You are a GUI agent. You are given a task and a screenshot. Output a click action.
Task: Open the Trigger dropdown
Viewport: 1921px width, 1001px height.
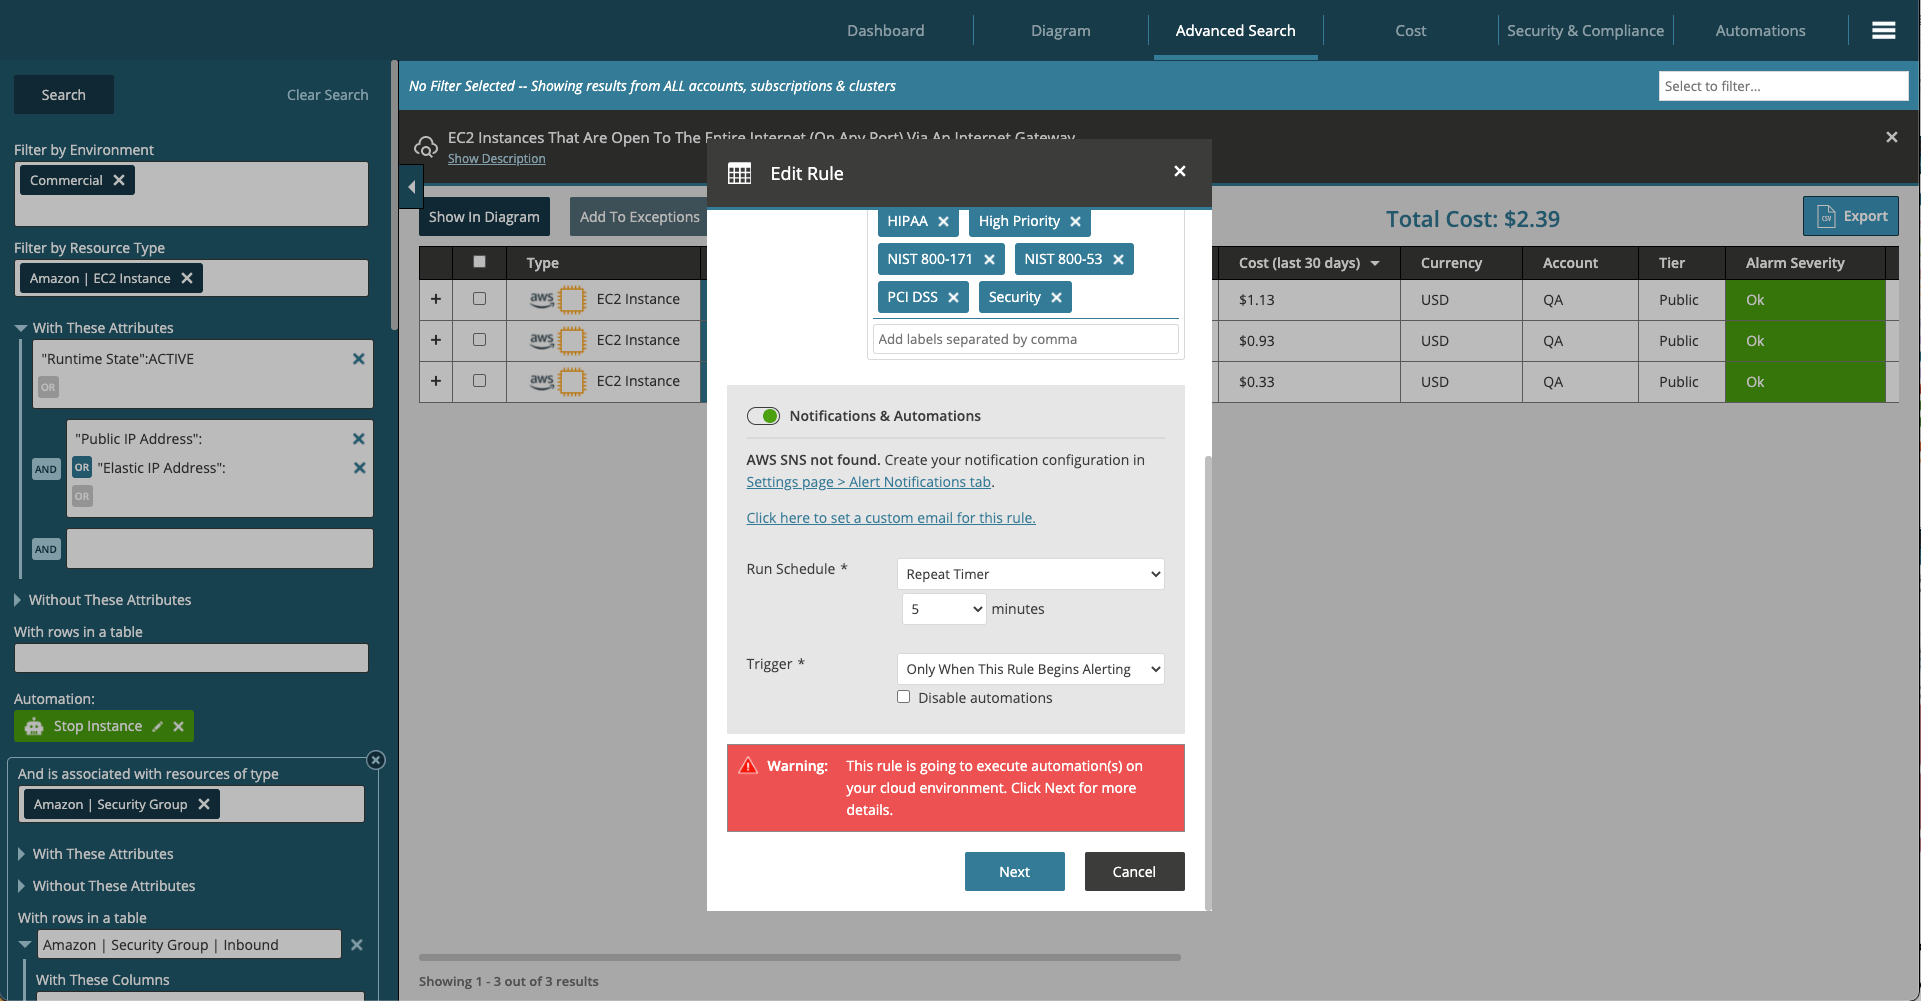1031,669
